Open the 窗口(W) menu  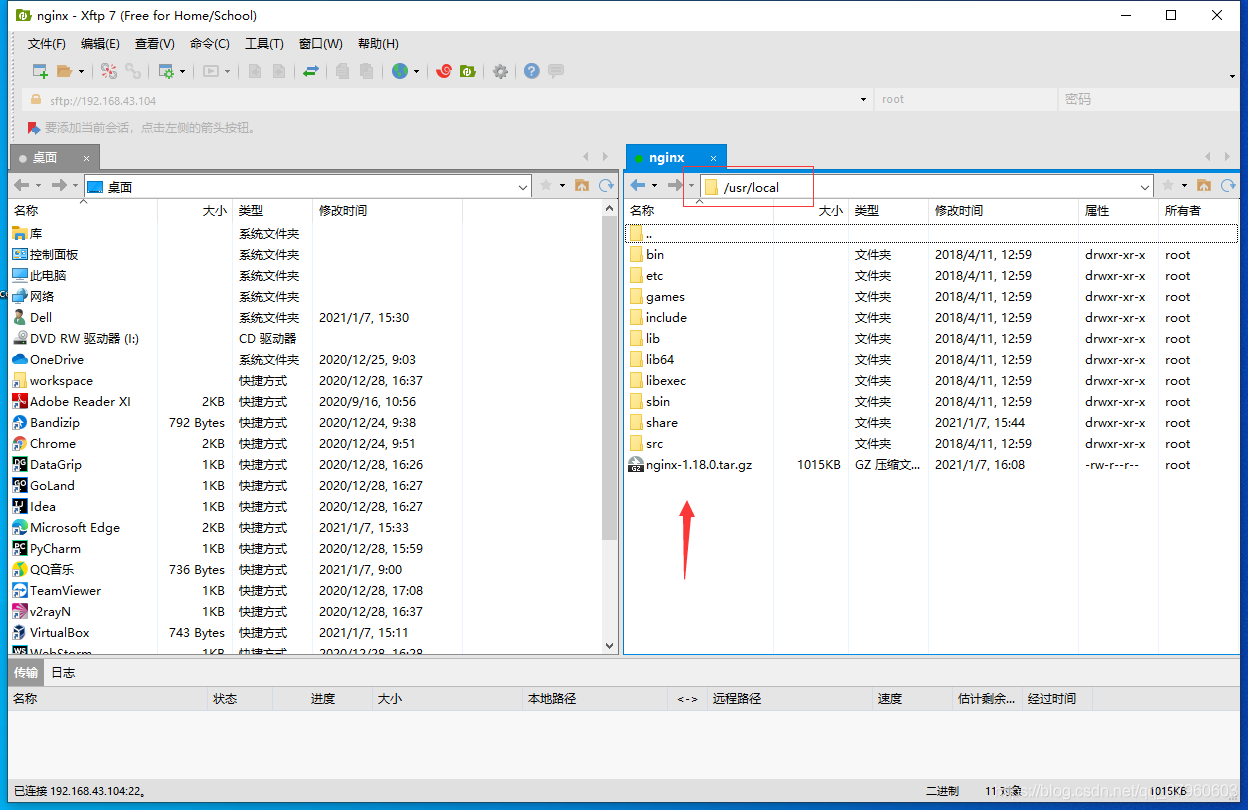320,44
